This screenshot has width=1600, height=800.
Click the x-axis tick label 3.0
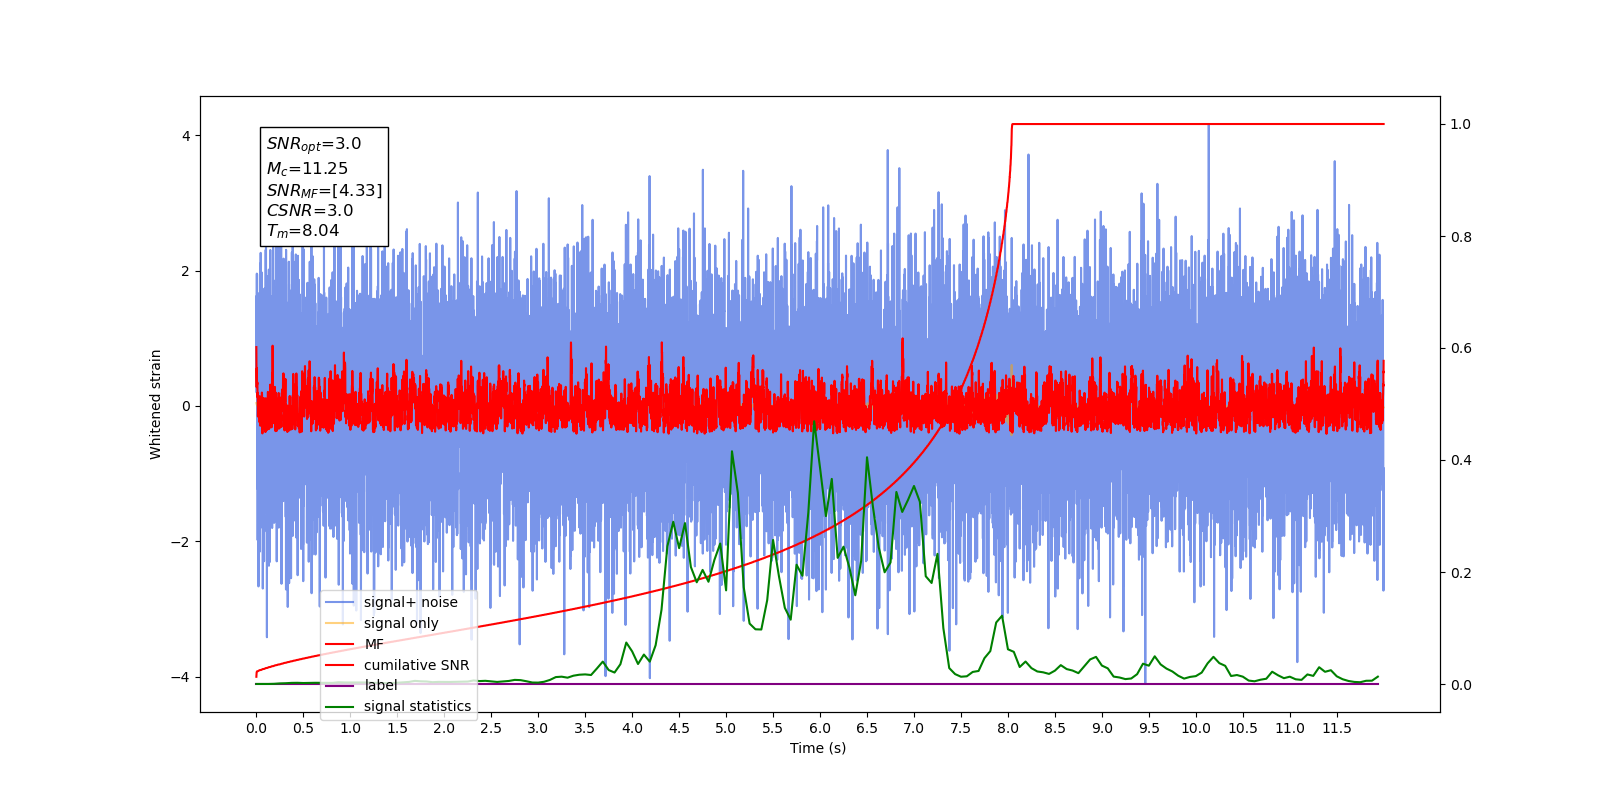click(538, 728)
